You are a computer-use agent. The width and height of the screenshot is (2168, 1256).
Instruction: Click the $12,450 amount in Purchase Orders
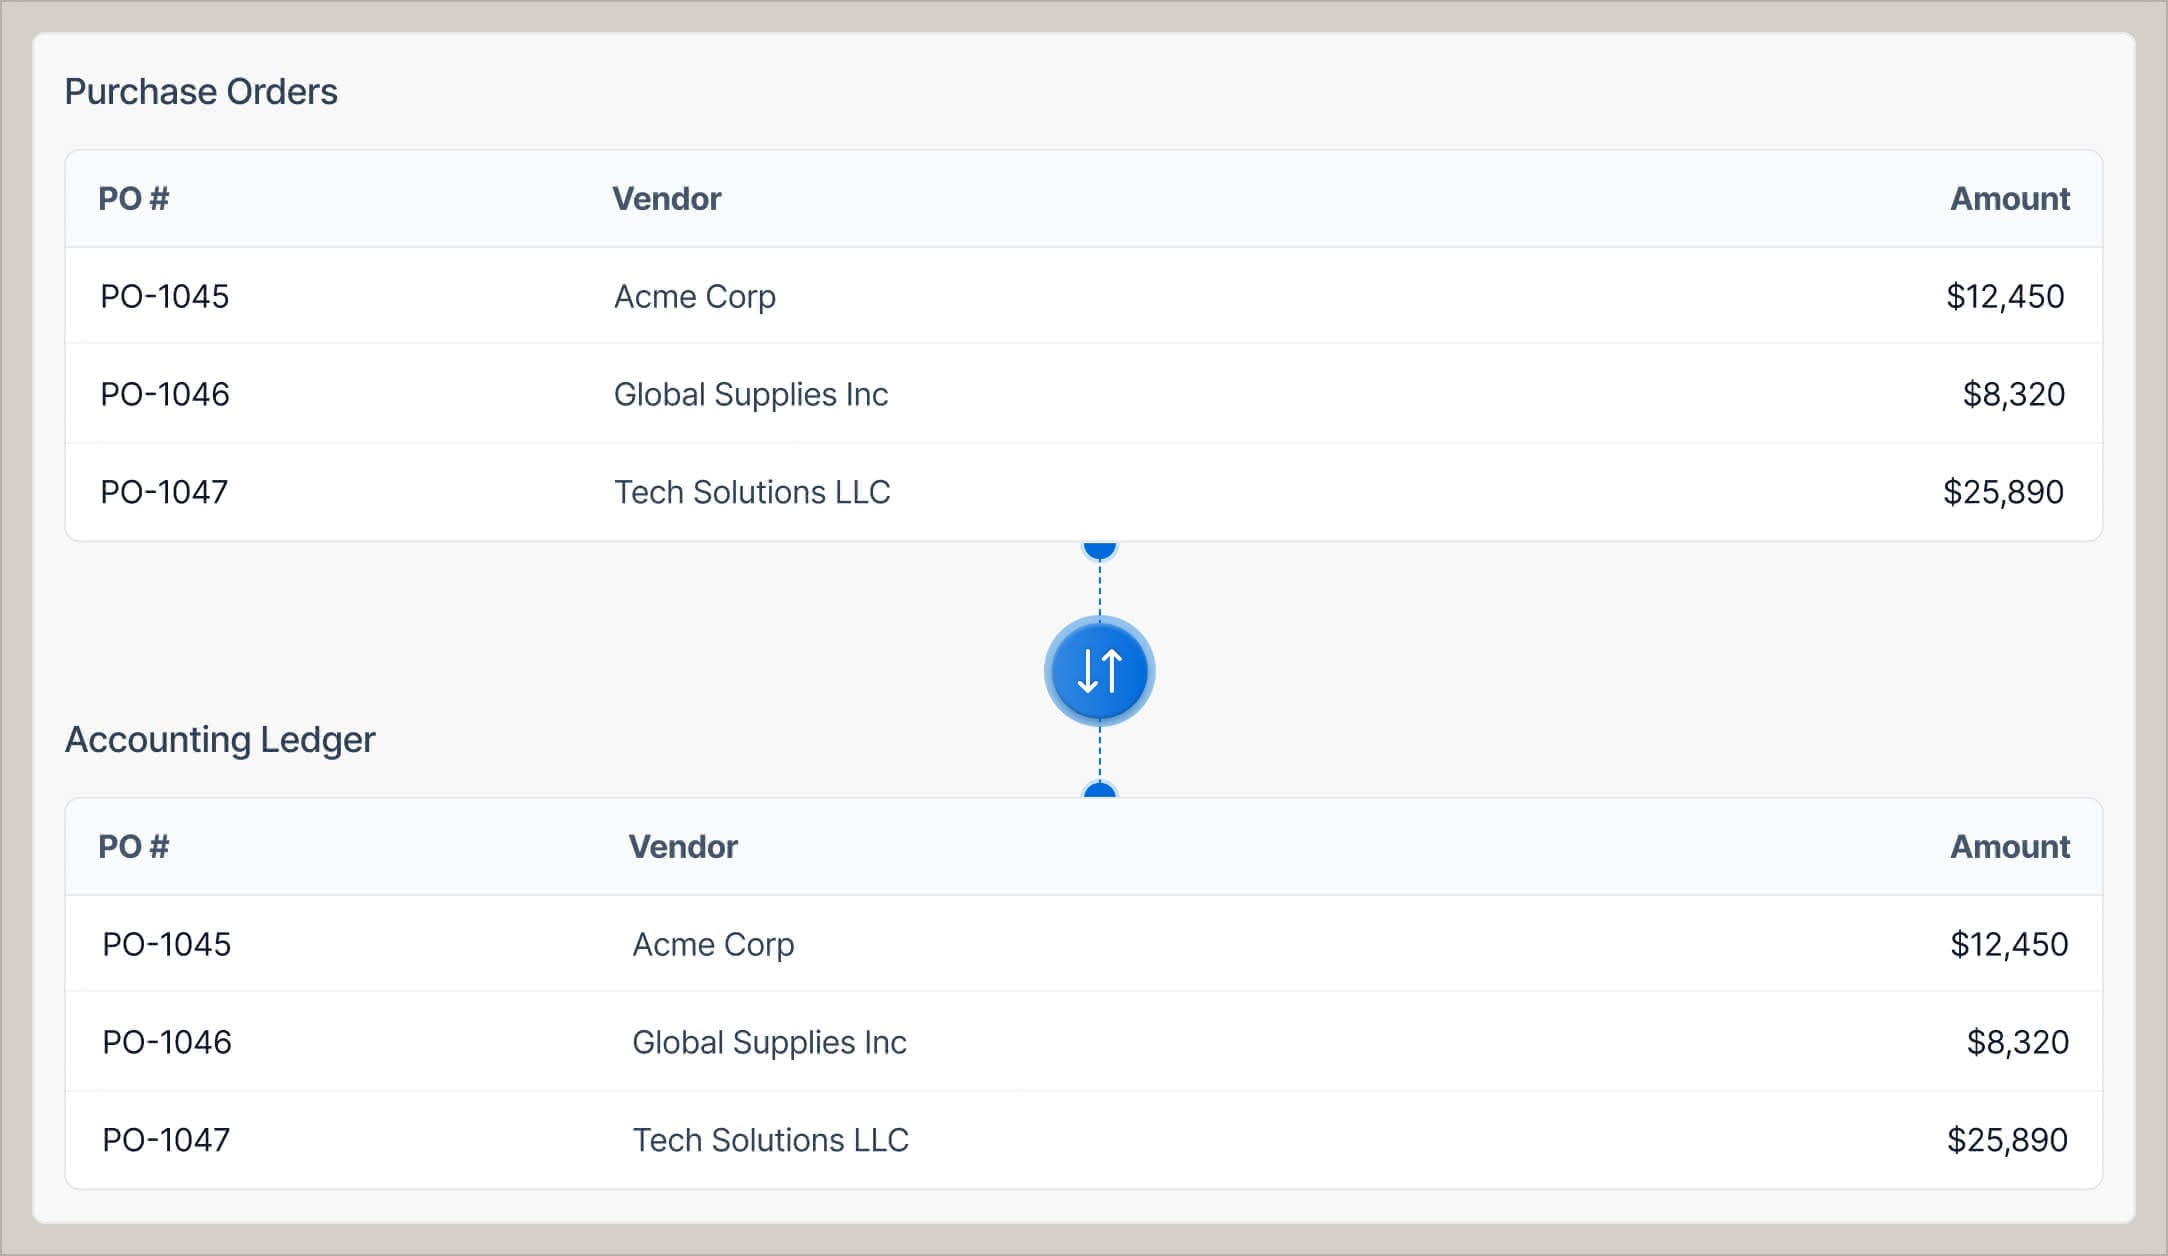point(2003,296)
